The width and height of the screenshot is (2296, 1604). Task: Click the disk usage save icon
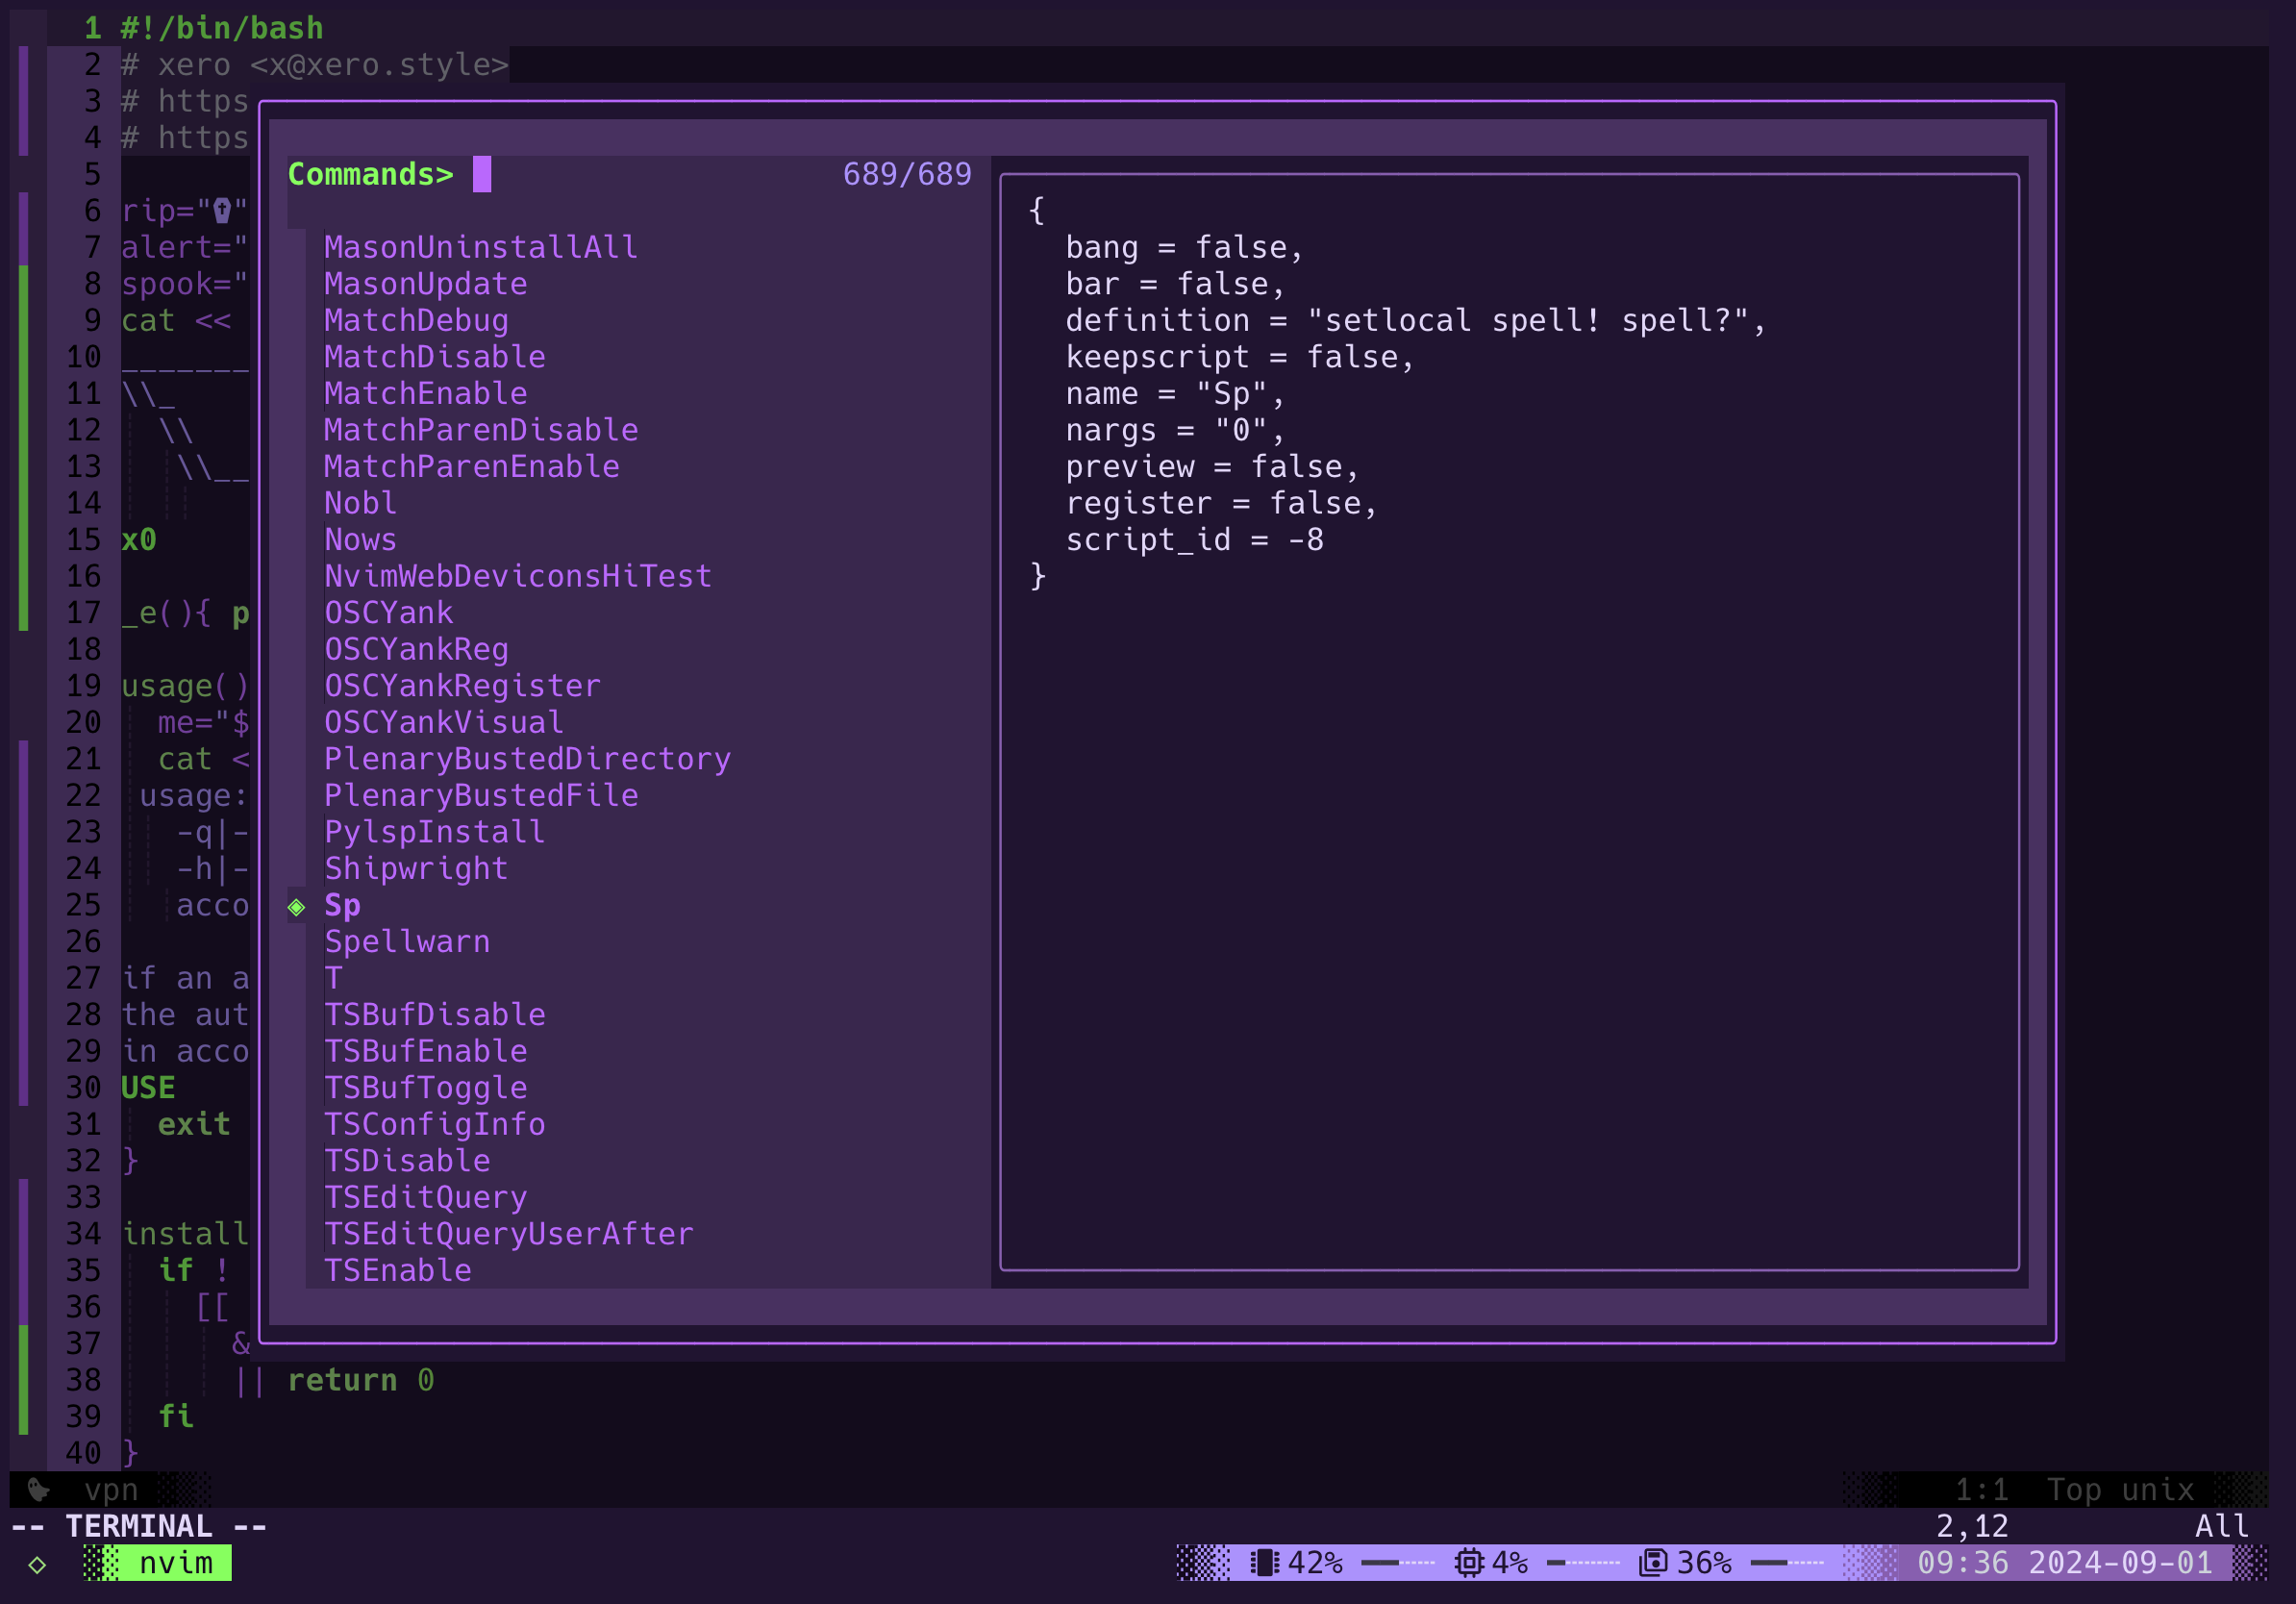[1653, 1562]
